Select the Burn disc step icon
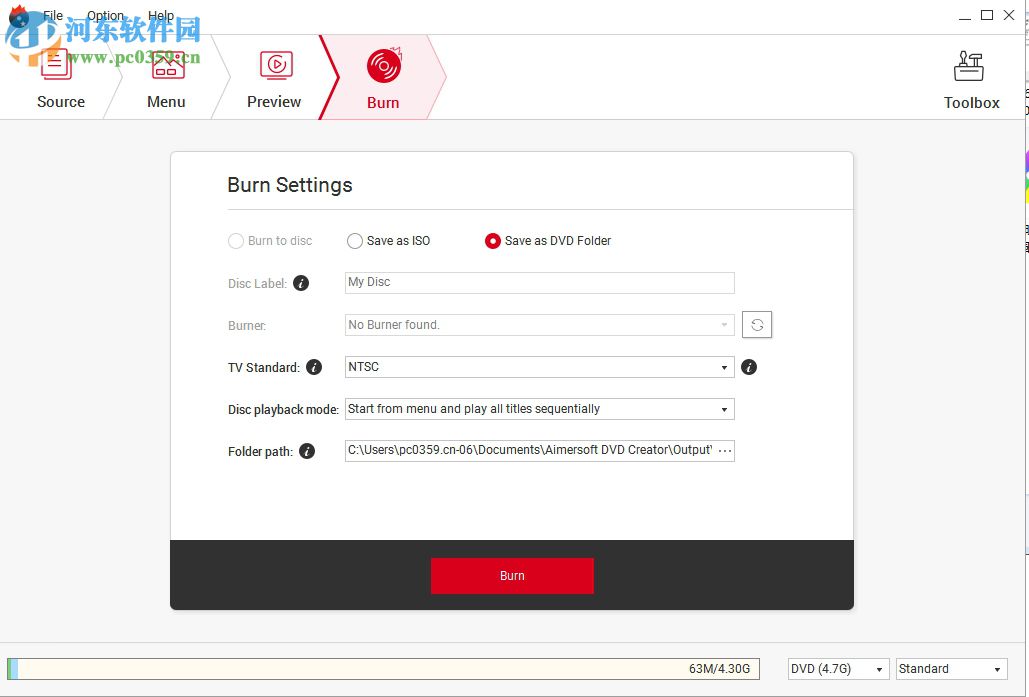Screen dimensions: 1029x697 click(x=384, y=66)
